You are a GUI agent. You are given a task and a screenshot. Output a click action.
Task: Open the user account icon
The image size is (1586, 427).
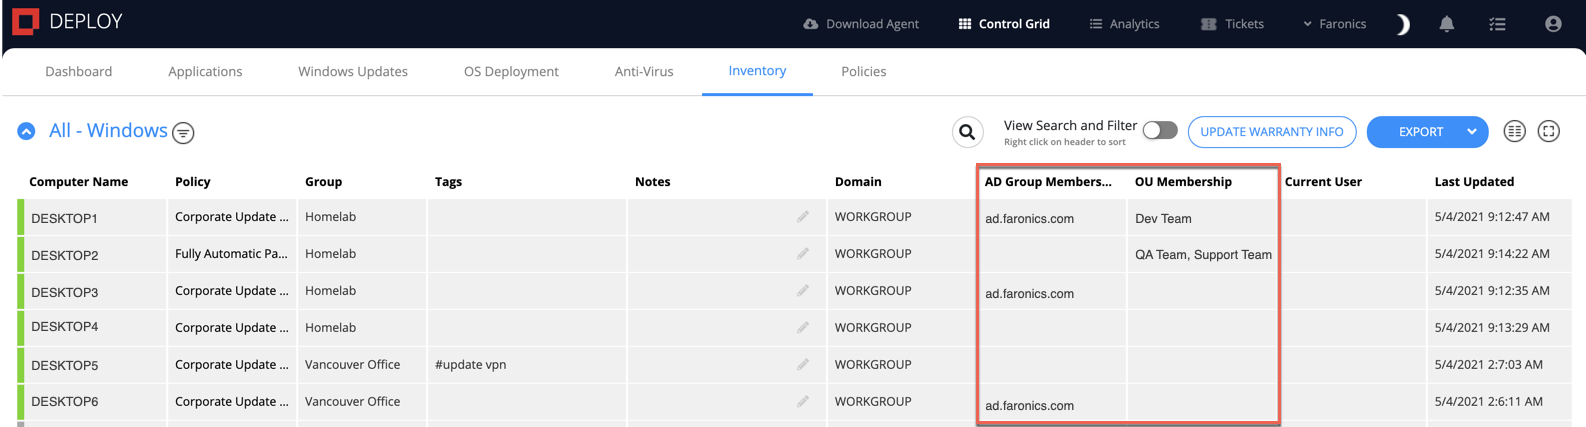[x=1553, y=24]
